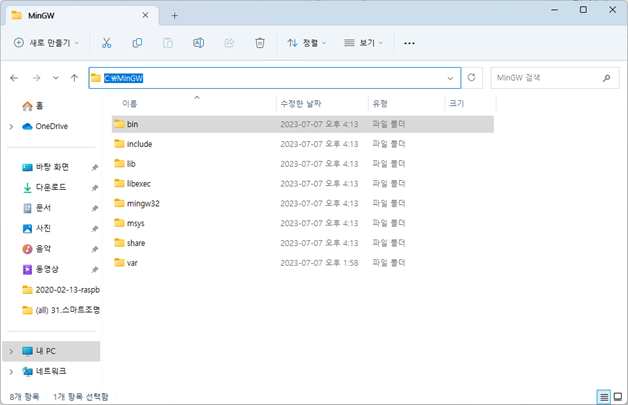Go back with the left arrow
628x405 pixels.
[14, 78]
